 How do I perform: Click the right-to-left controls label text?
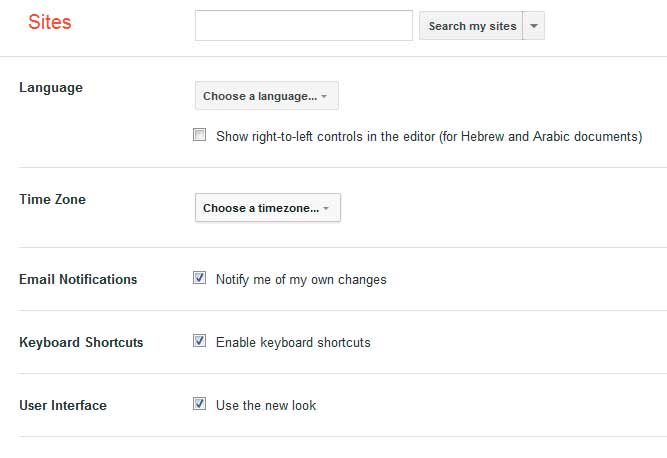click(x=429, y=137)
